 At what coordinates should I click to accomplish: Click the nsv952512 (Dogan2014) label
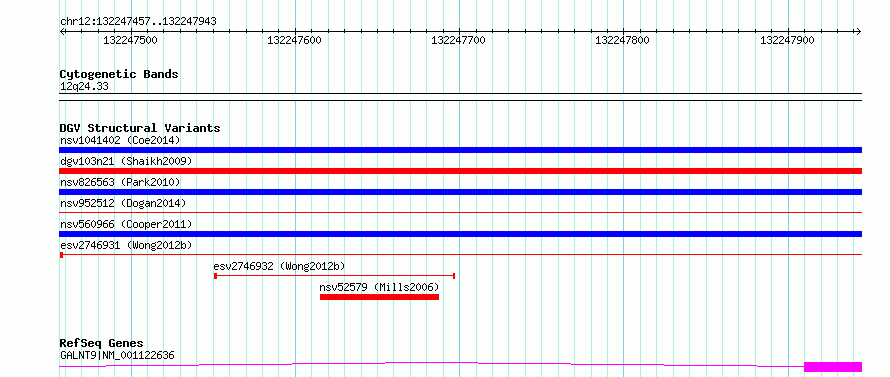[123, 203]
